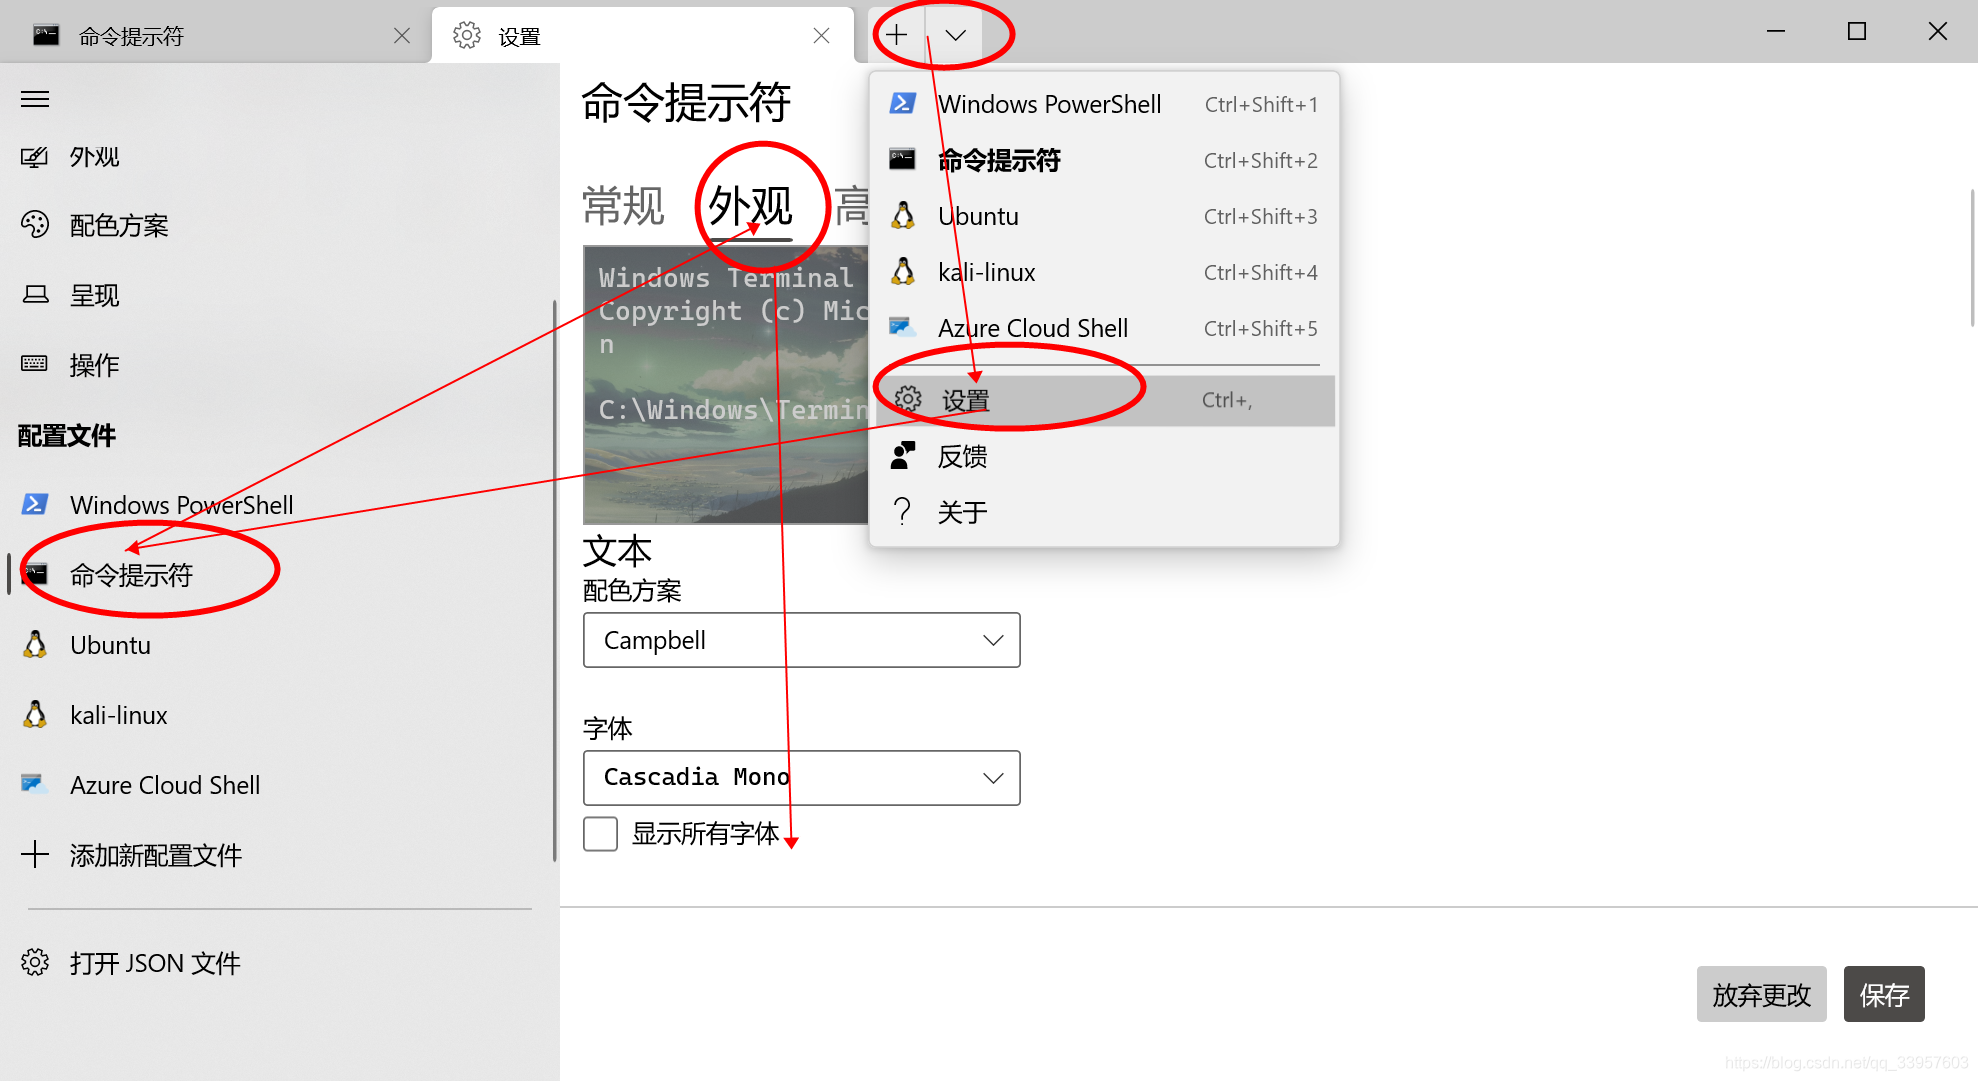Open 关于 from the dropdown menu
Image resolution: width=1978 pixels, height=1081 pixels.
(x=961, y=511)
